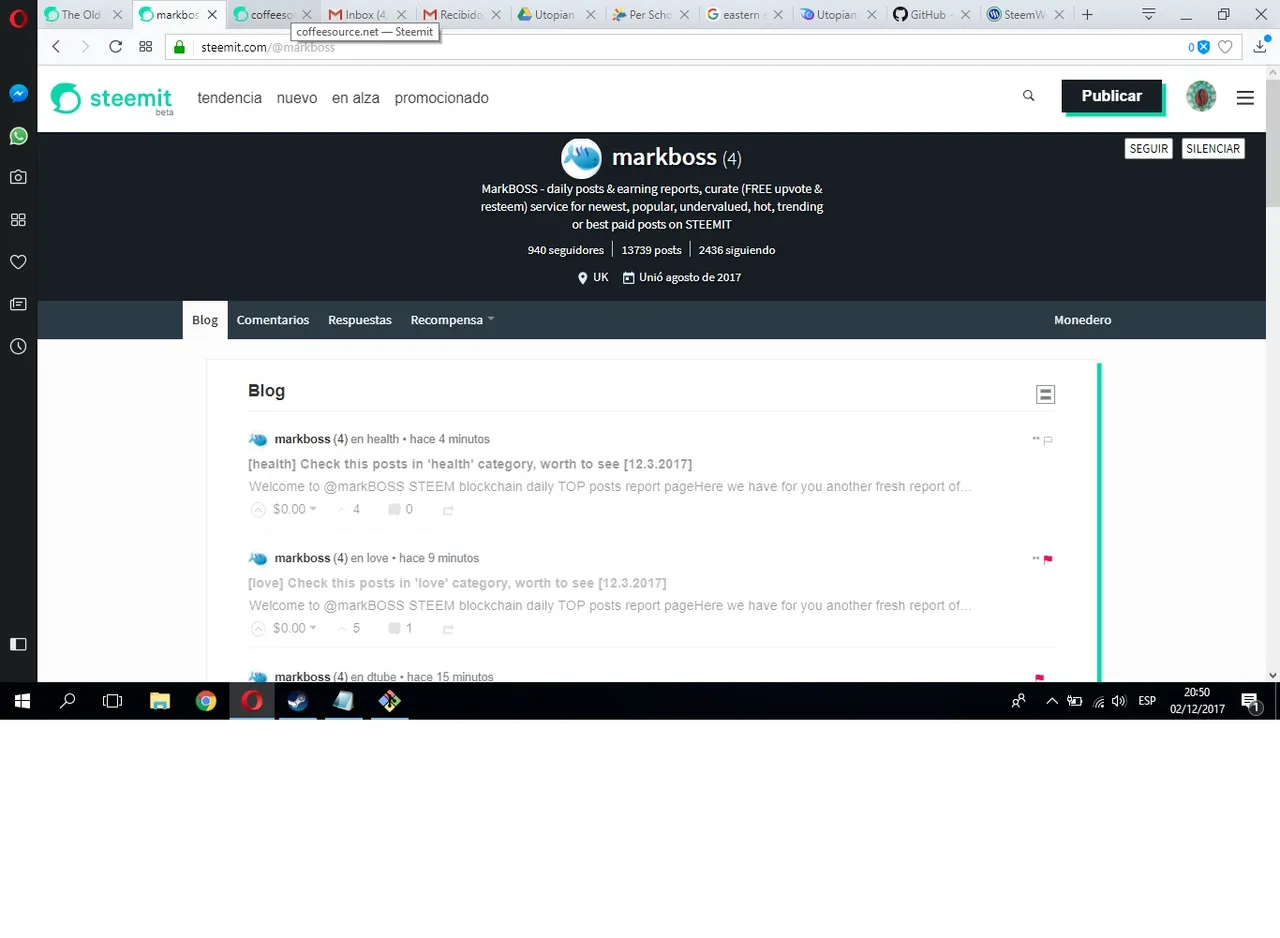The image size is (1280, 938).
Task: Click the markboss profile avatar
Action: pyautogui.click(x=581, y=158)
